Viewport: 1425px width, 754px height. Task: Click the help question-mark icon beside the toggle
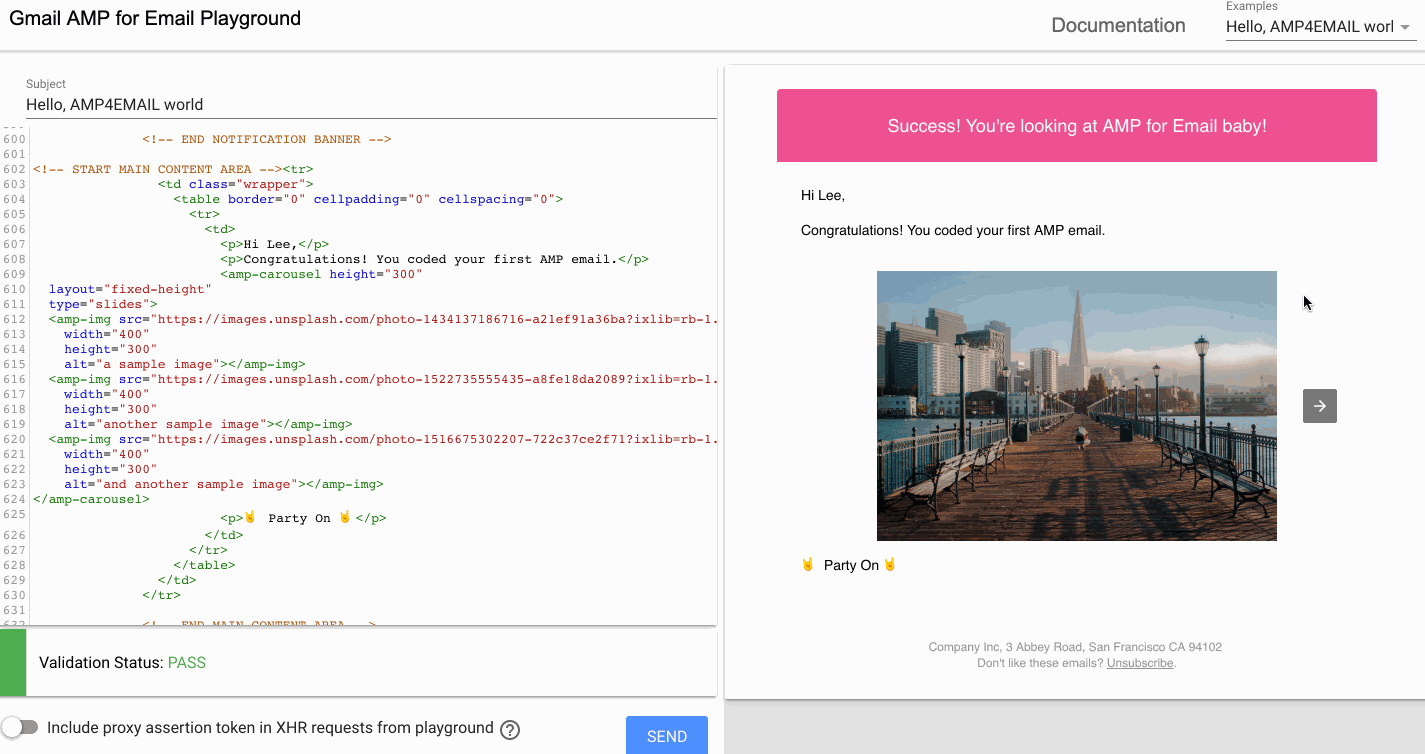(510, 730)
